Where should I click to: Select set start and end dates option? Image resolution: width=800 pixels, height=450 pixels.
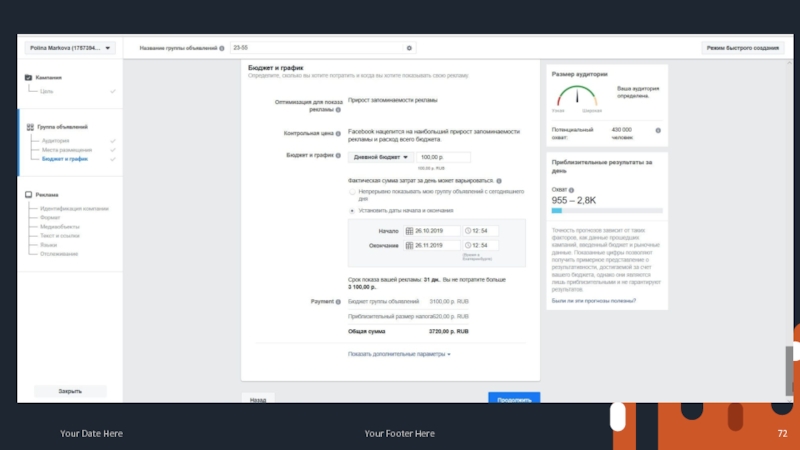click(351, 211)
